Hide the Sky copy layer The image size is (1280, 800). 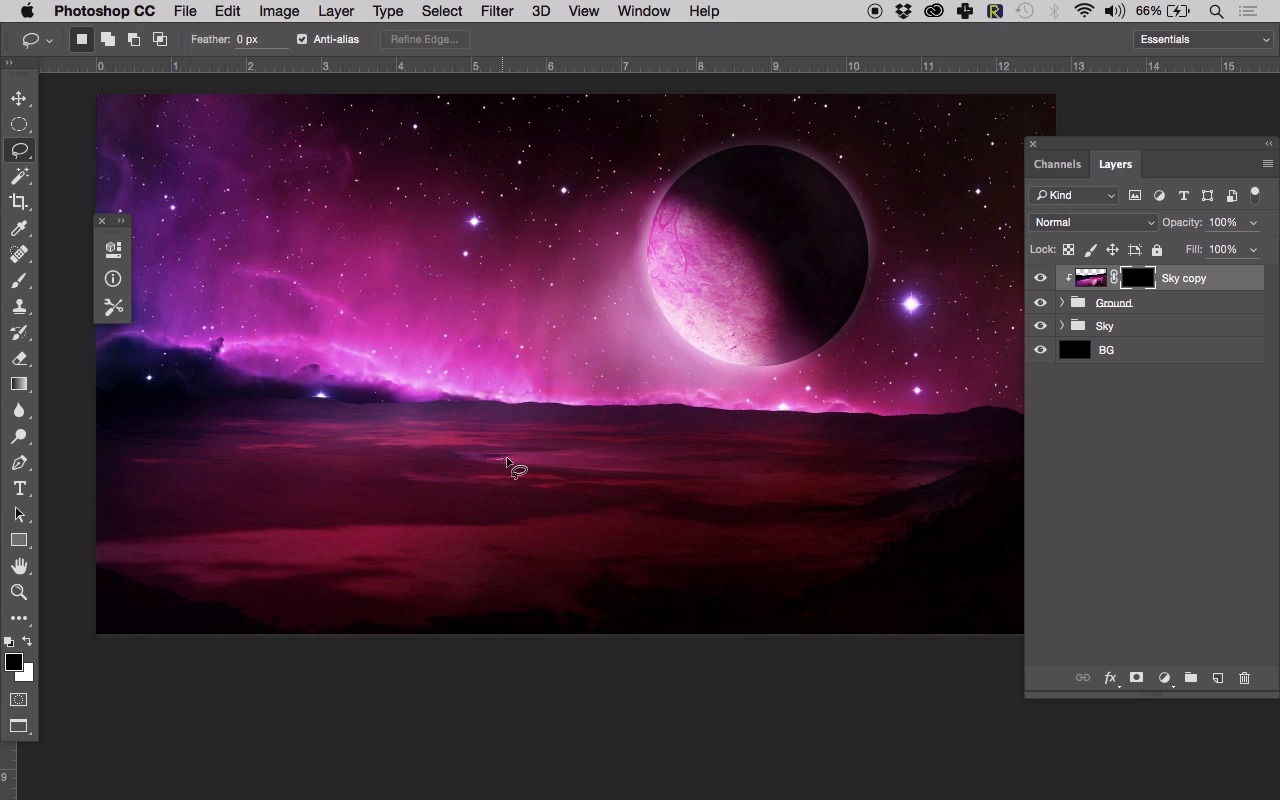coord(1040,278)
